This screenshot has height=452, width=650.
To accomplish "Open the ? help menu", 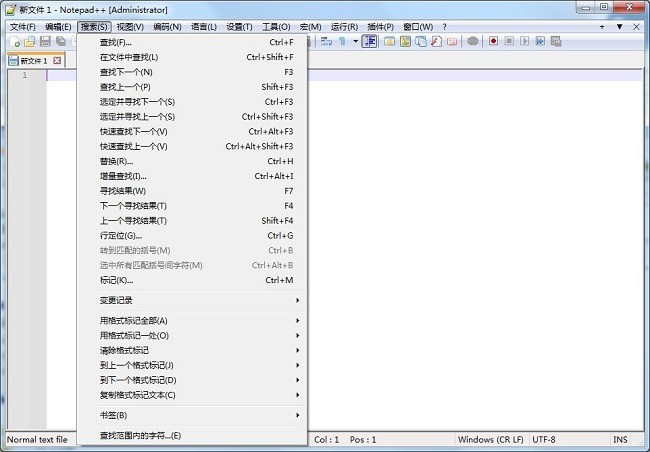I will (444, 27).
